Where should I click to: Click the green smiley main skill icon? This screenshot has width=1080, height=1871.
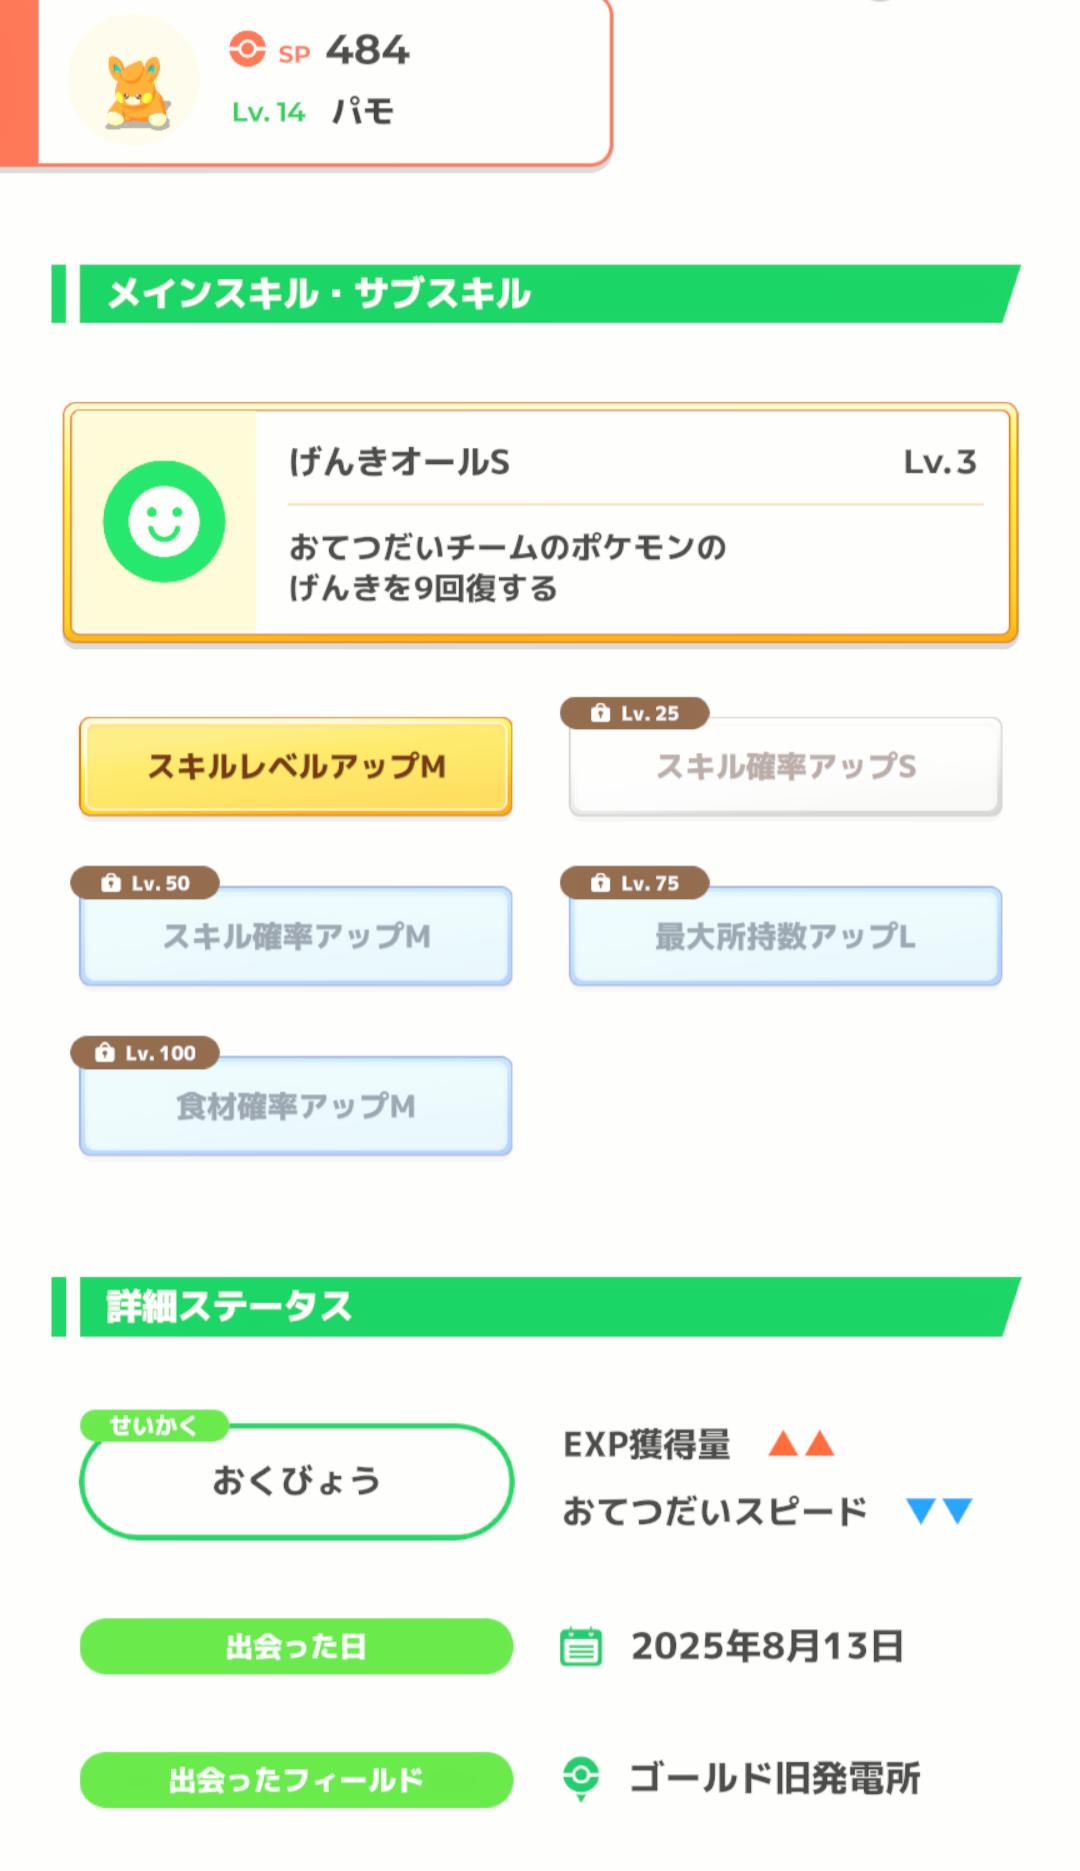coord(164,521)
